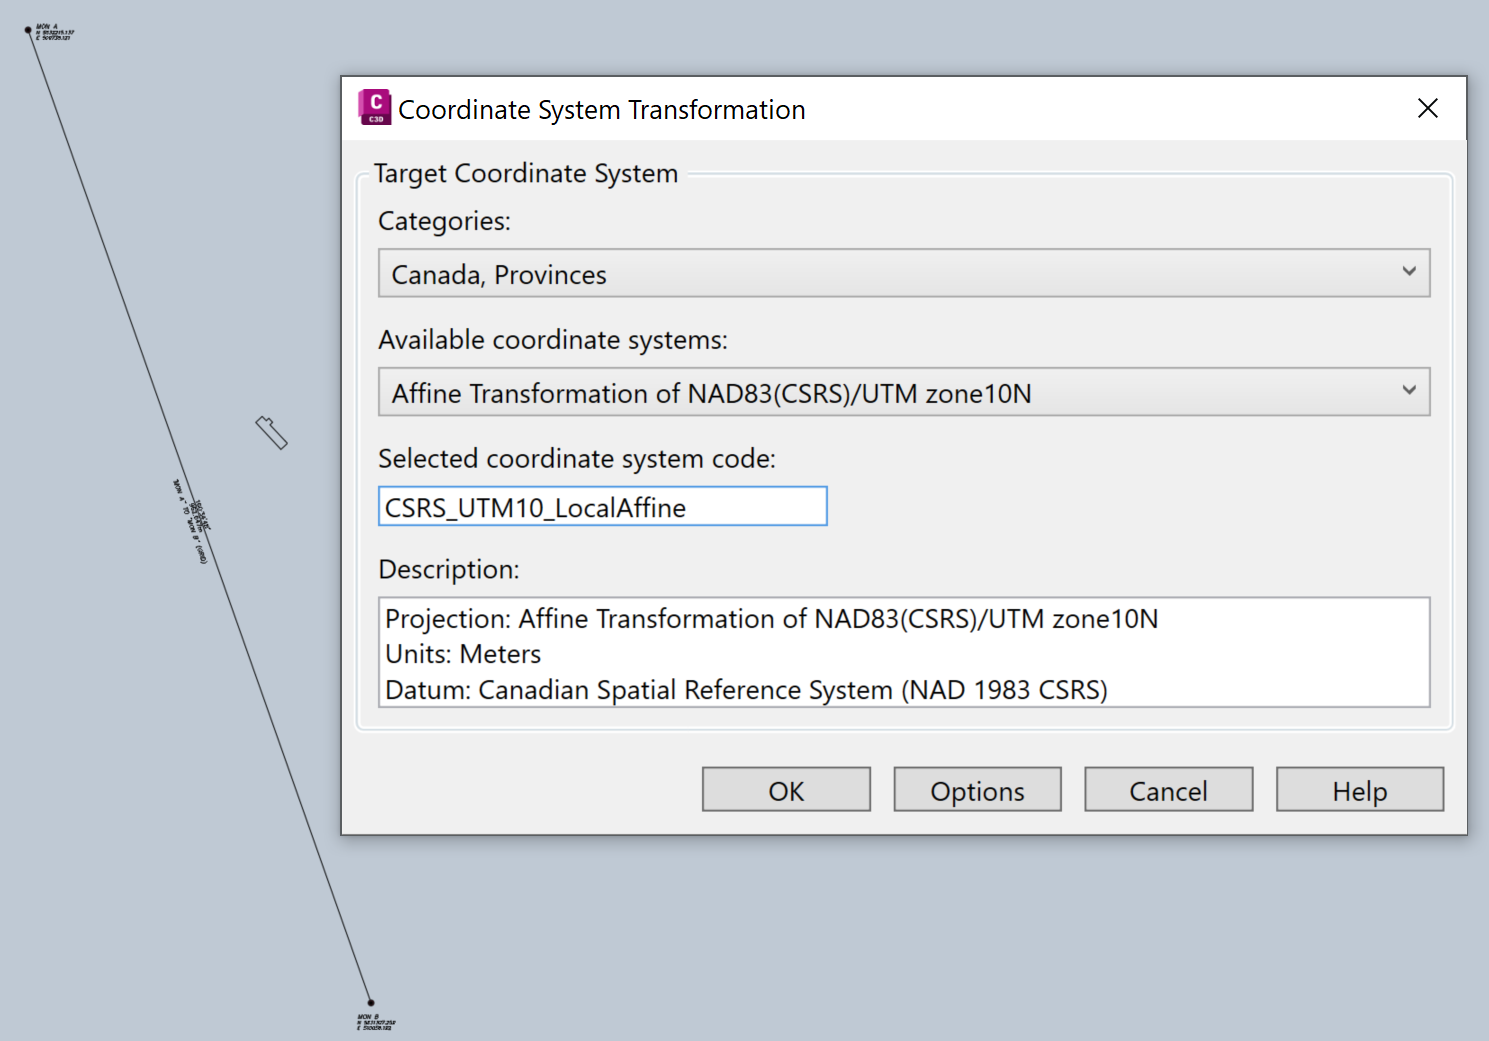Open the Options settings
The image size is (1489, 1041).
tap(977, 789)
